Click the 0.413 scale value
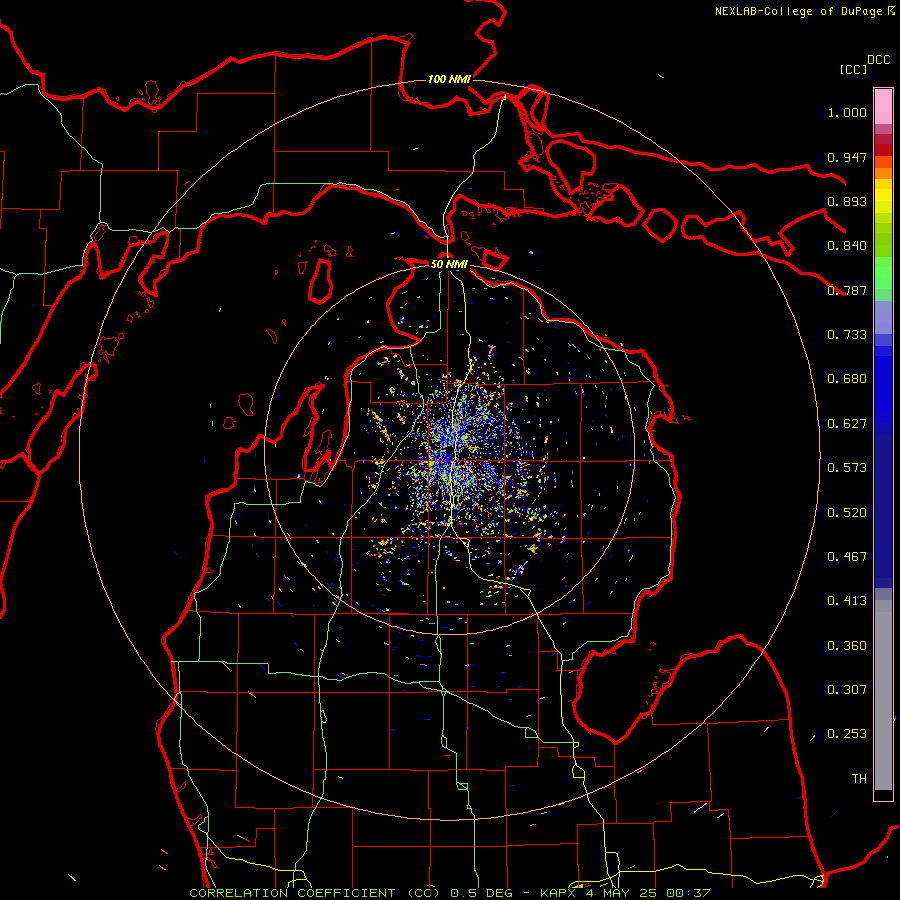 [x=847, y=601]
